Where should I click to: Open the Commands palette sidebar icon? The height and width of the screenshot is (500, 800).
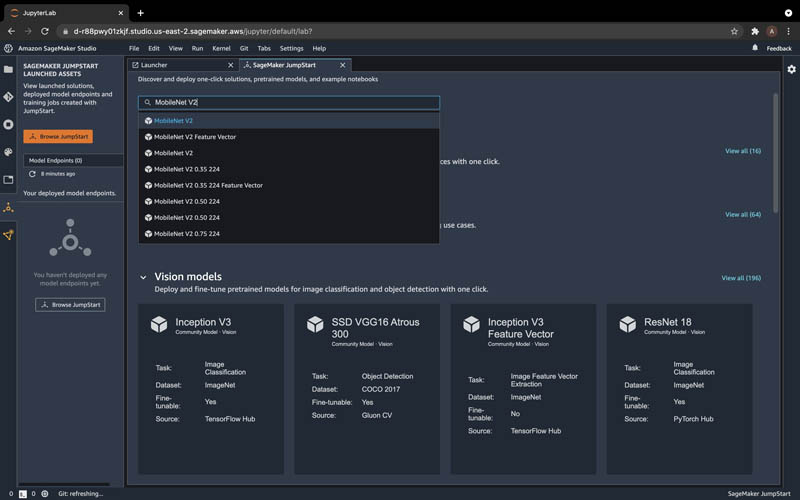(8, 152)
